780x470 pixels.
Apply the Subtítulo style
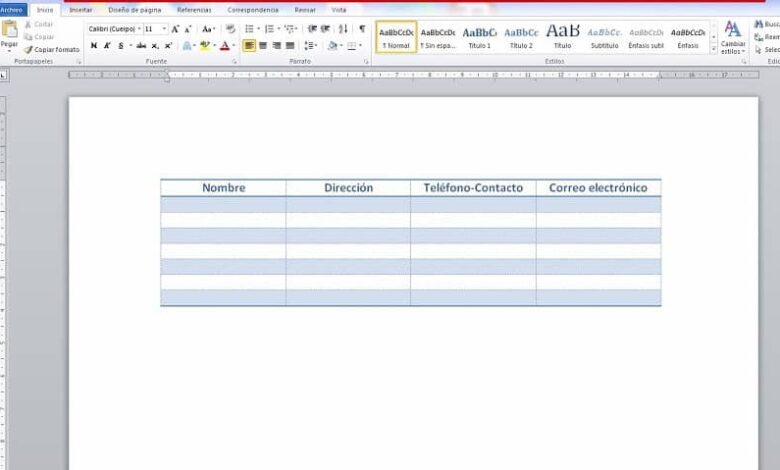pos(604,37)
